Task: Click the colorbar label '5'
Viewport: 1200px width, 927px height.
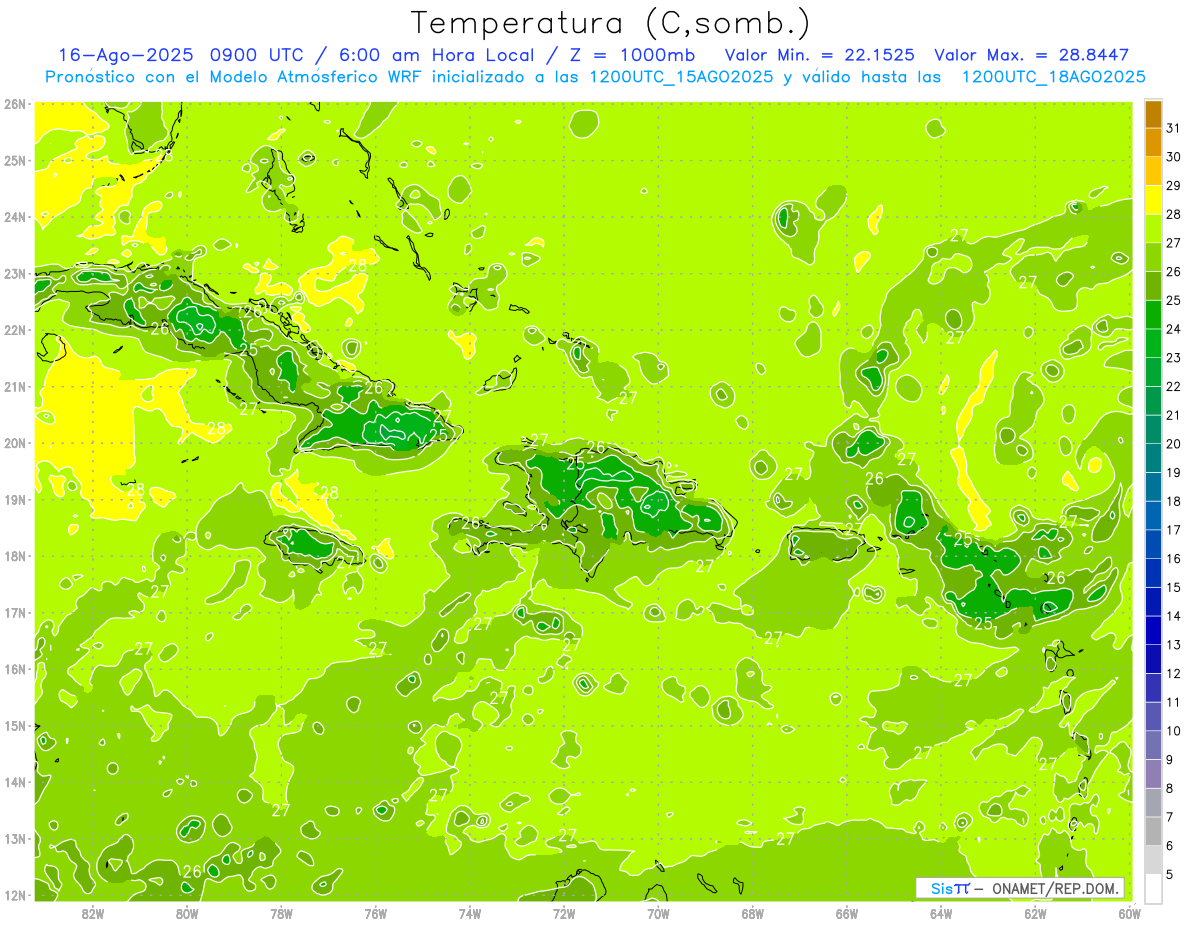Action: coord(1170,874)
